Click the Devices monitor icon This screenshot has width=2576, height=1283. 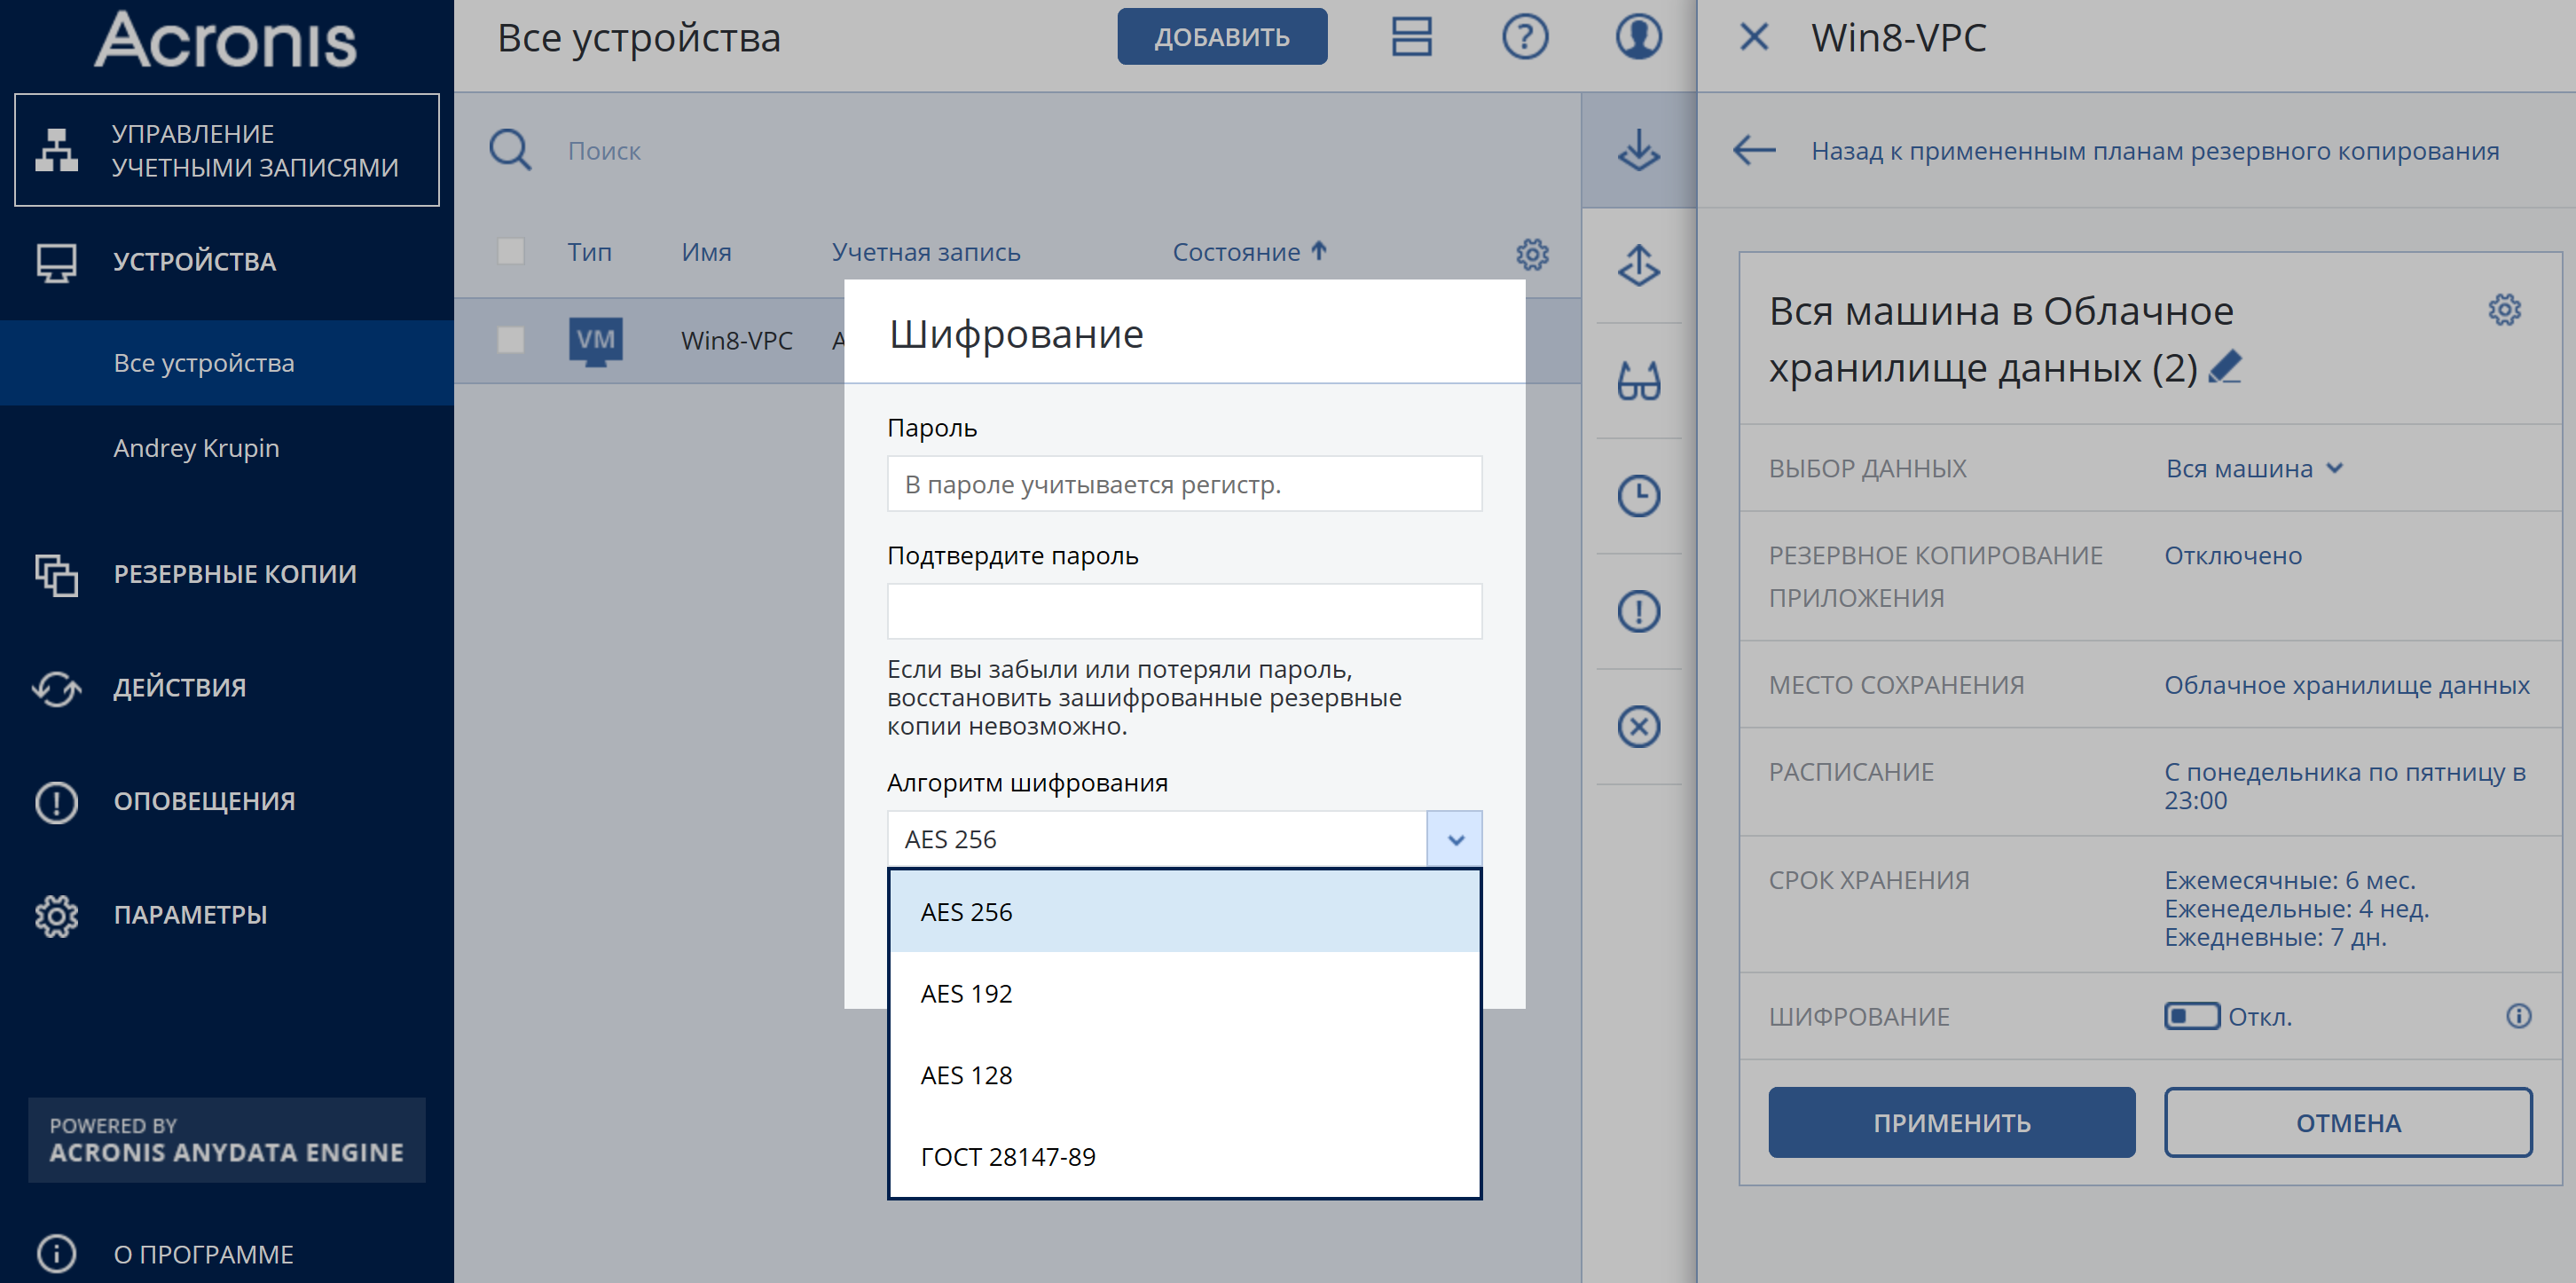(x=56, y=263)
